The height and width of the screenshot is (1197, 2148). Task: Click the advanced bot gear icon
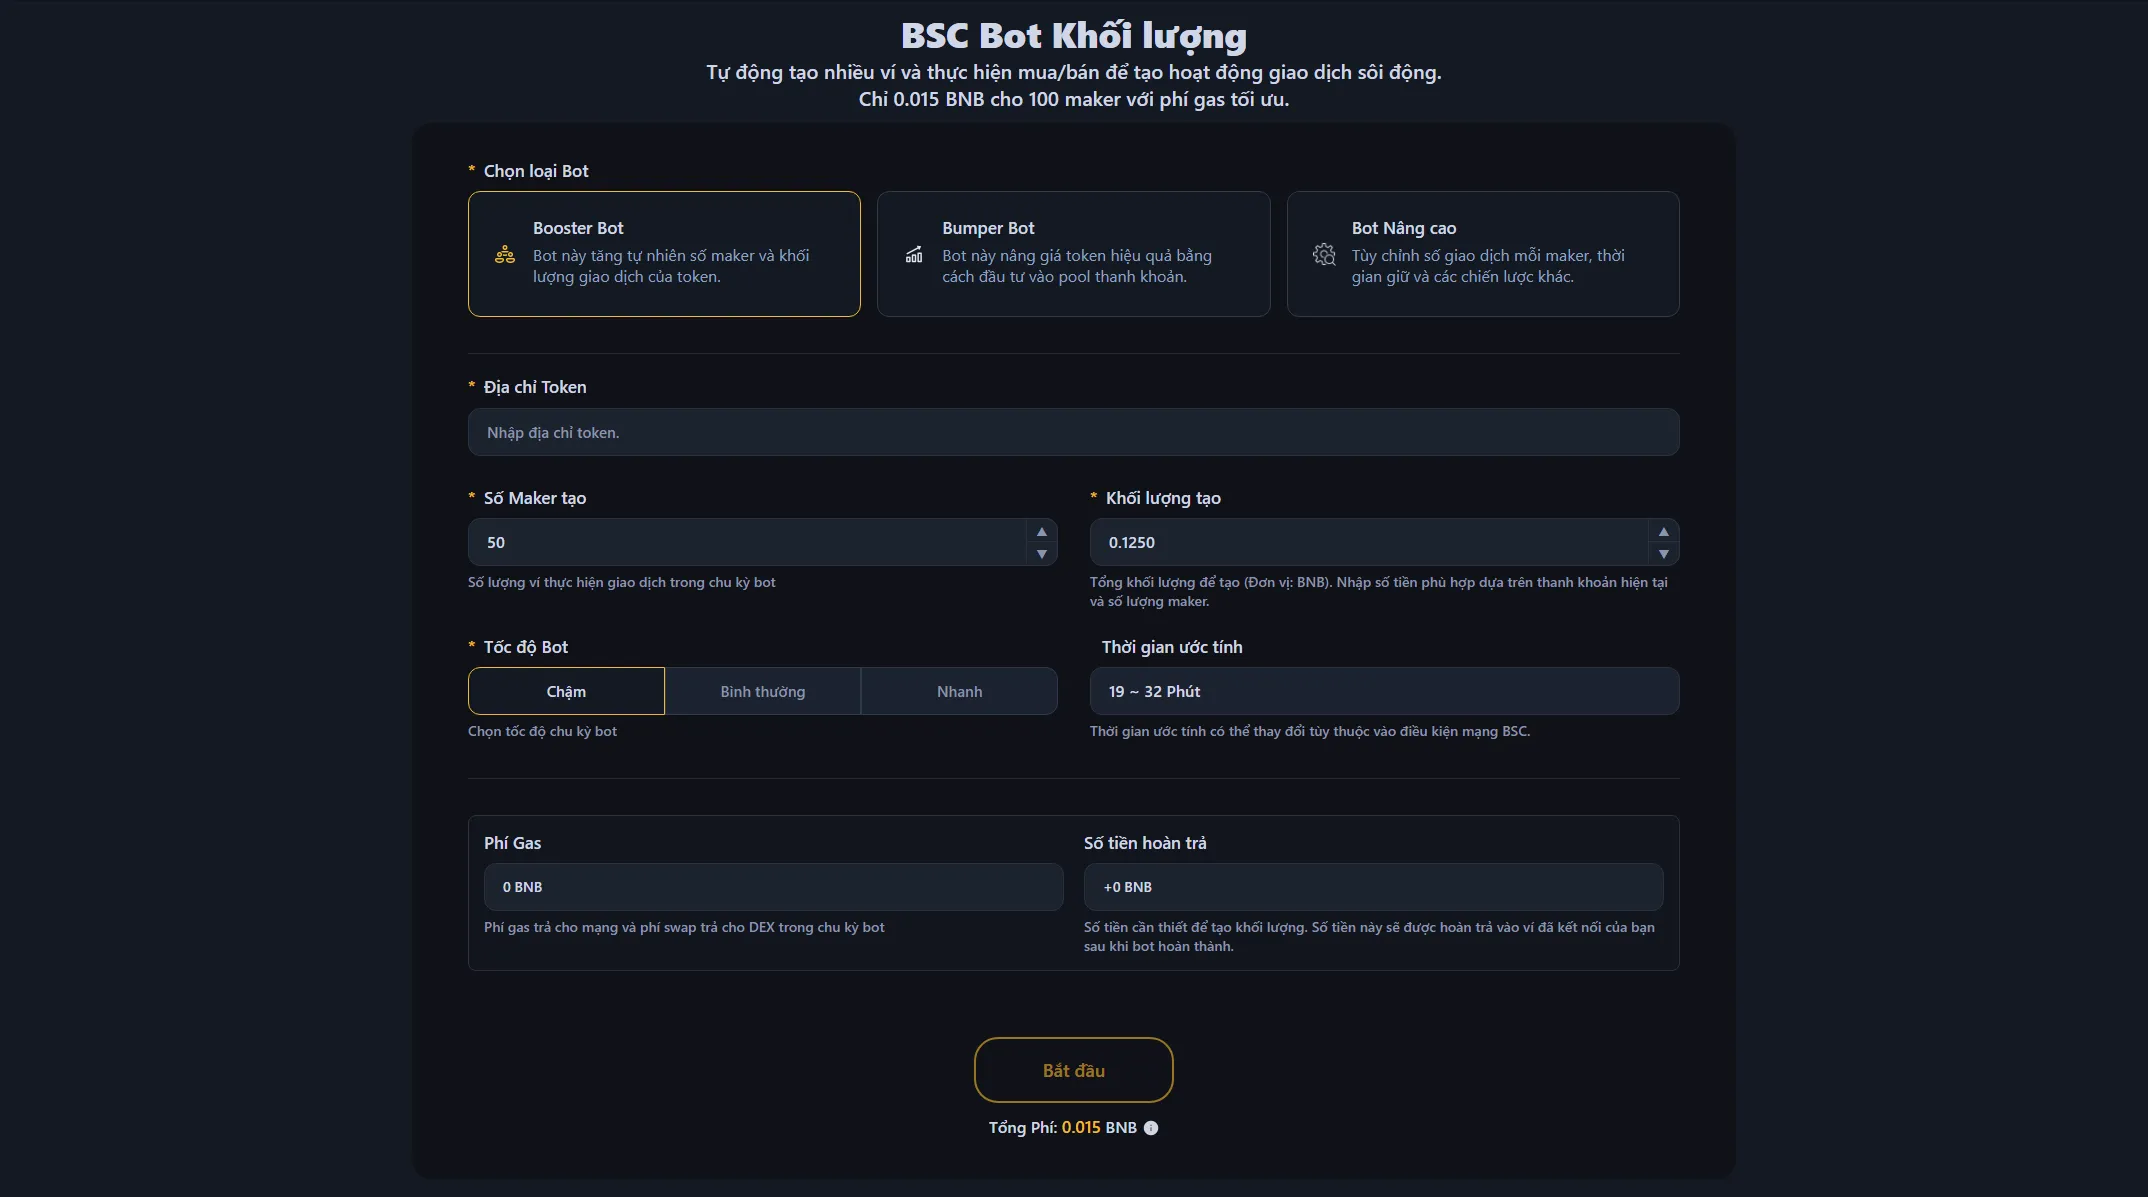point(1324,255)
